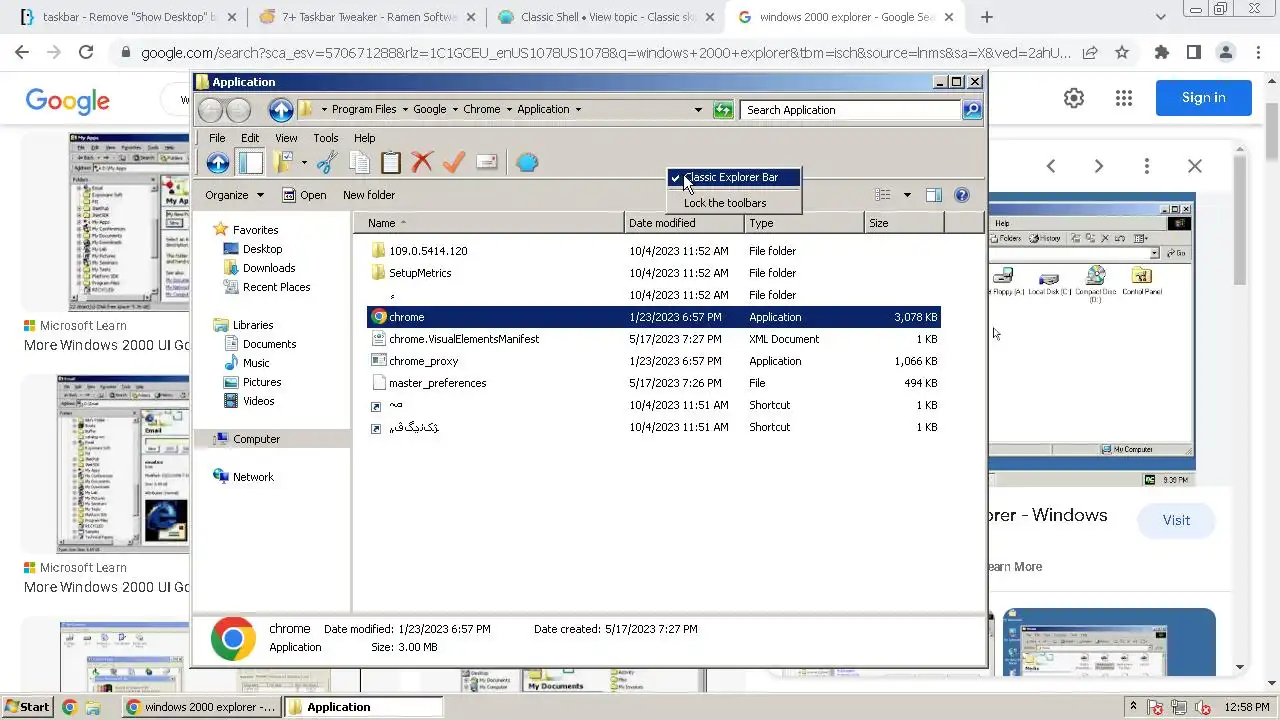
Task: Click the bookmark star in Chrome address bar
Action: 1122,52
